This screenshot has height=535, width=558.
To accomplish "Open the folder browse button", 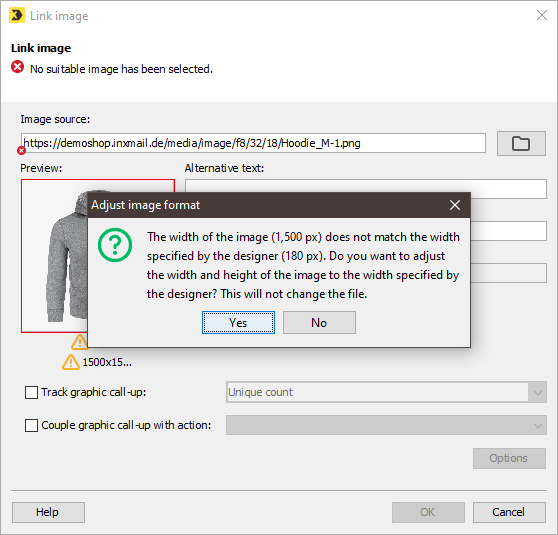I will (x=521, y=143).
